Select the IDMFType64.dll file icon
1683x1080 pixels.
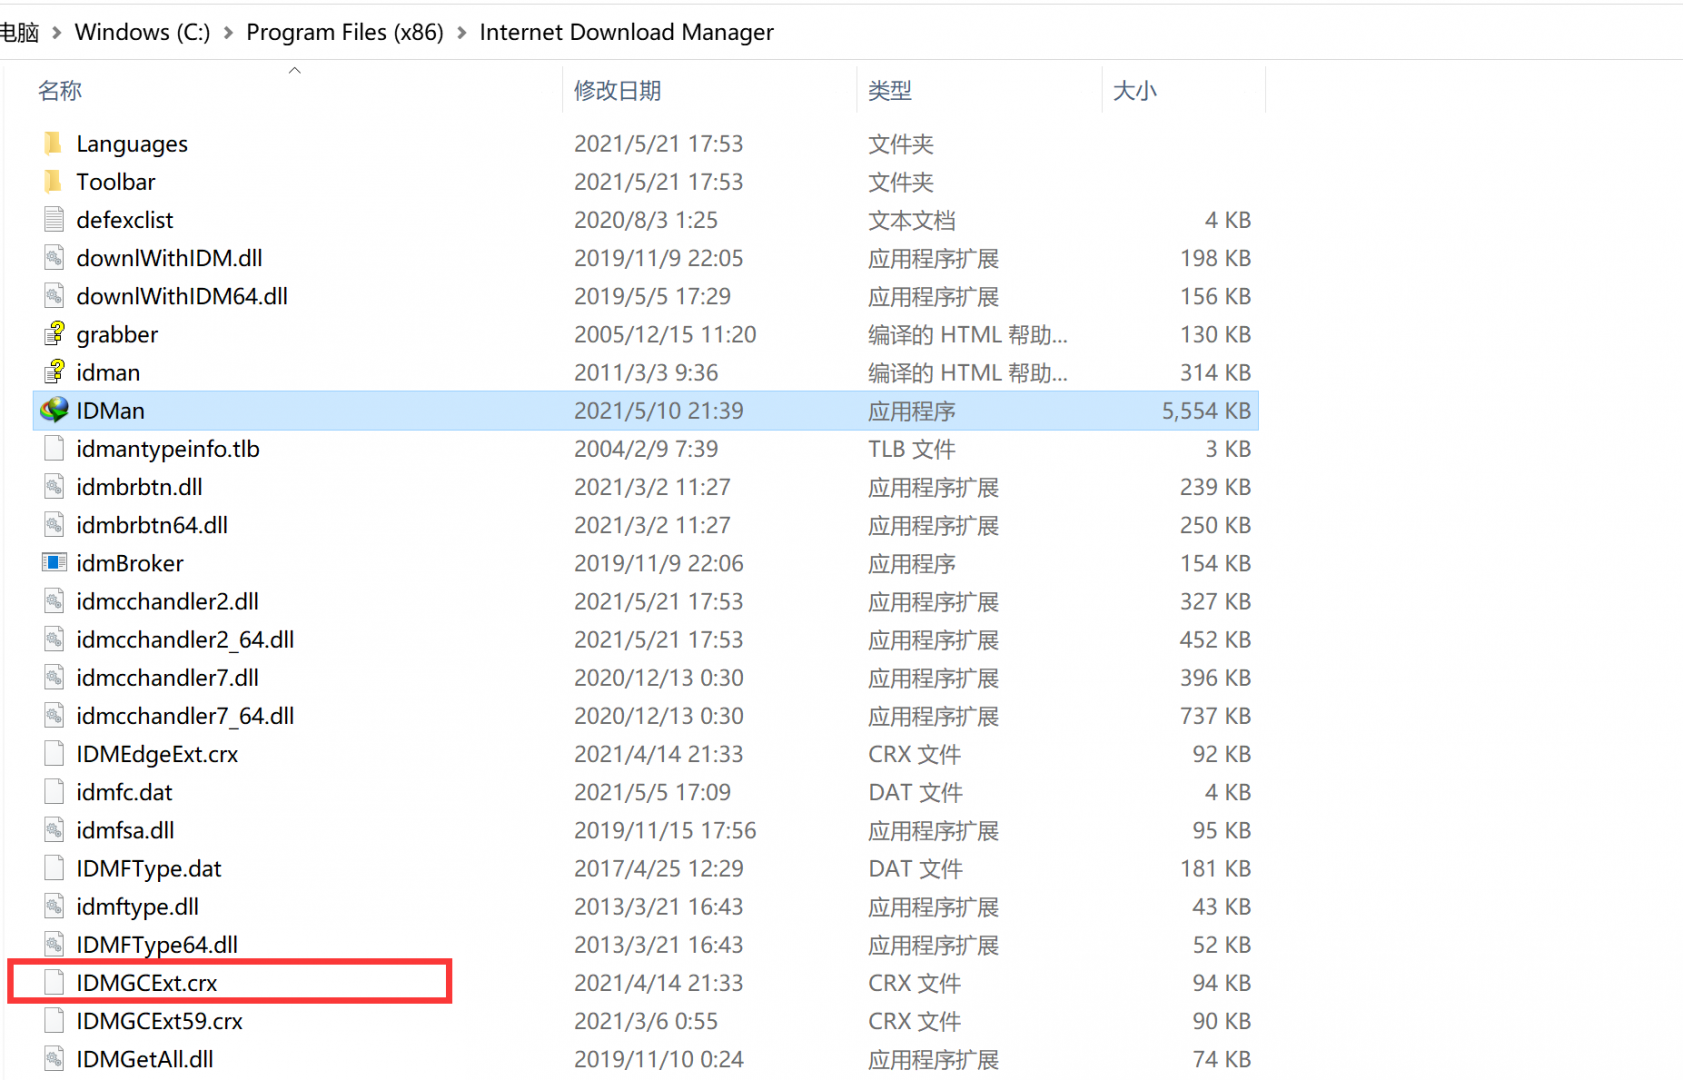click(x=54, y=945)
